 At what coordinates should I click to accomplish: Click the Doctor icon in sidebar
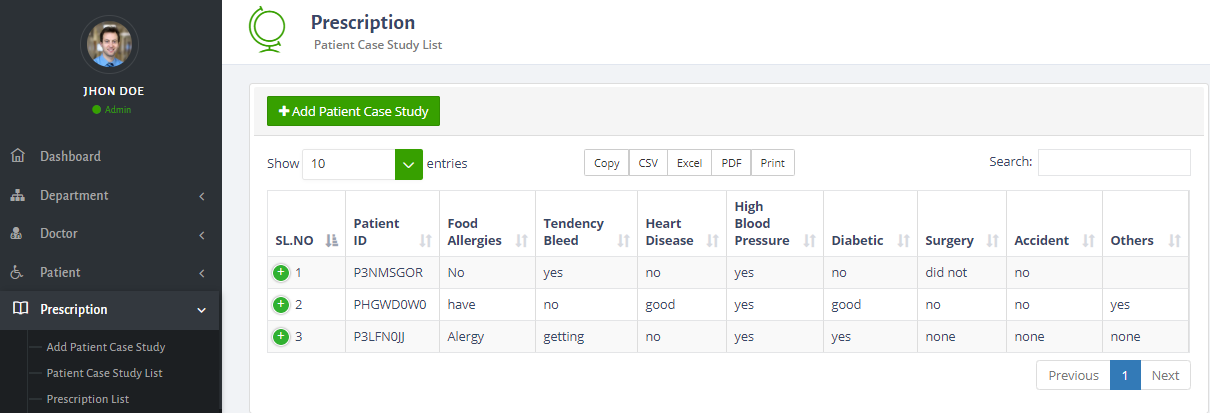tap(17, 234)
